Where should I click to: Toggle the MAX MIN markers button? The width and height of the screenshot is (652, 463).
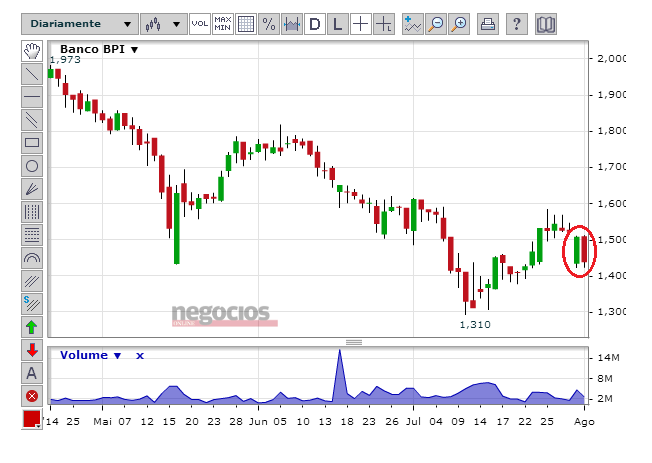[x=222, y=24]
